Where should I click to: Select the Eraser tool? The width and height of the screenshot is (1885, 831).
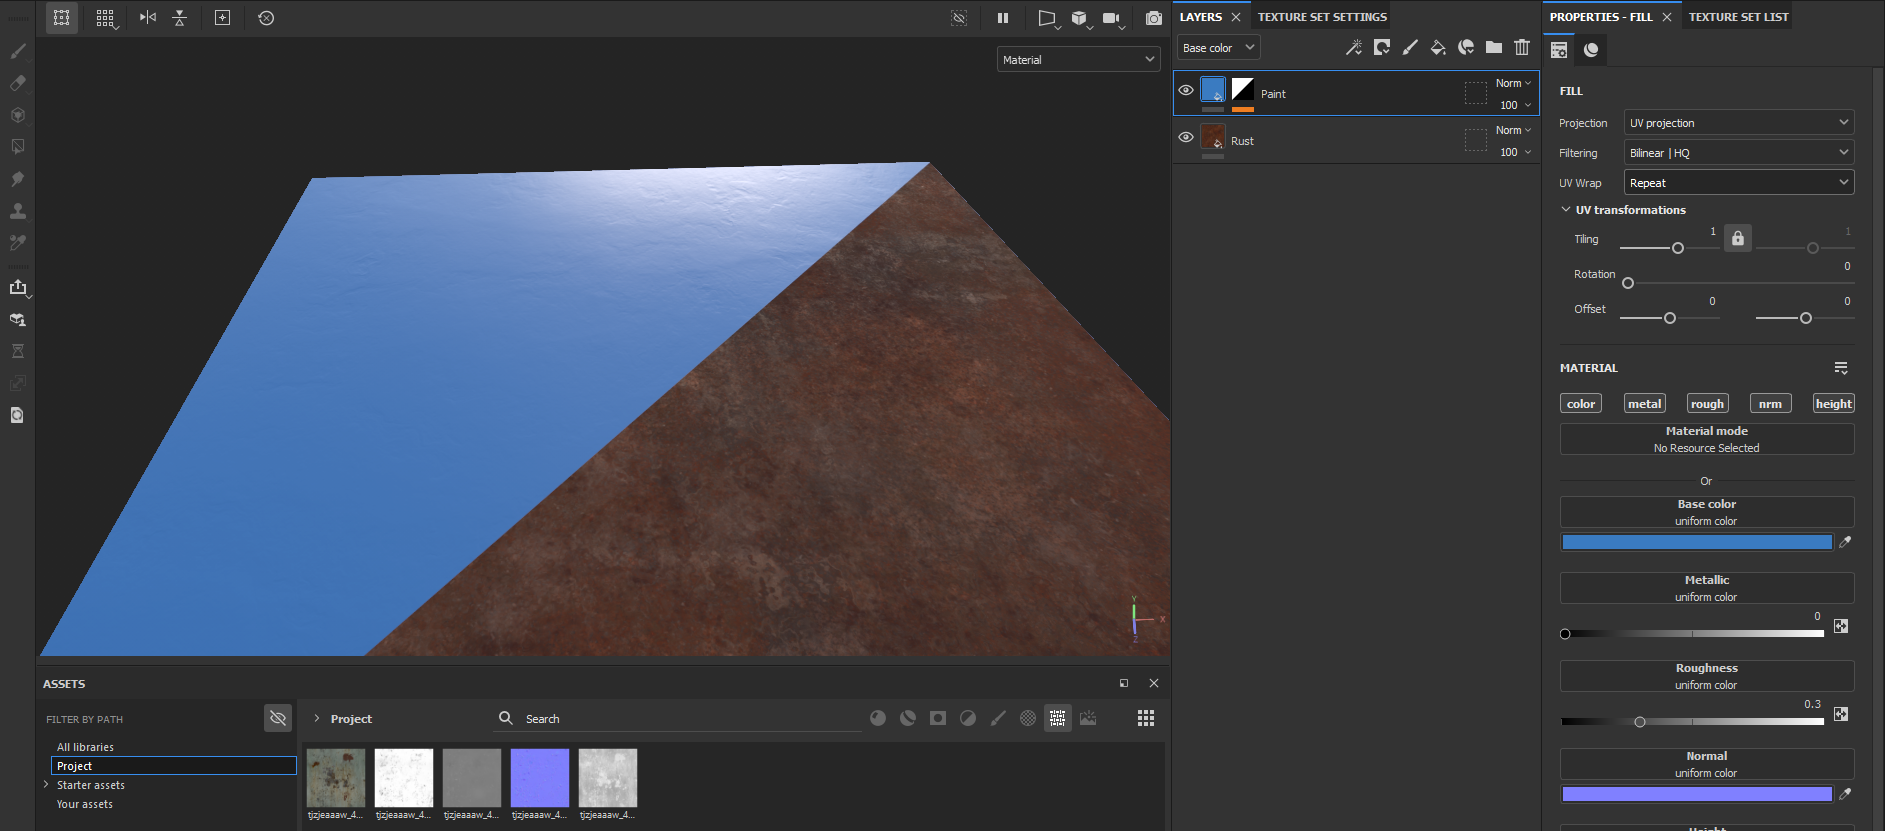[x=18, y=83]
